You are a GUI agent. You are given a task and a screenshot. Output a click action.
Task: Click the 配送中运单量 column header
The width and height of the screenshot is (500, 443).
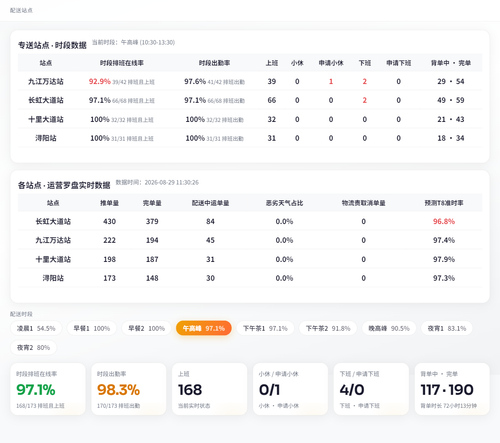tap(210, 203)
